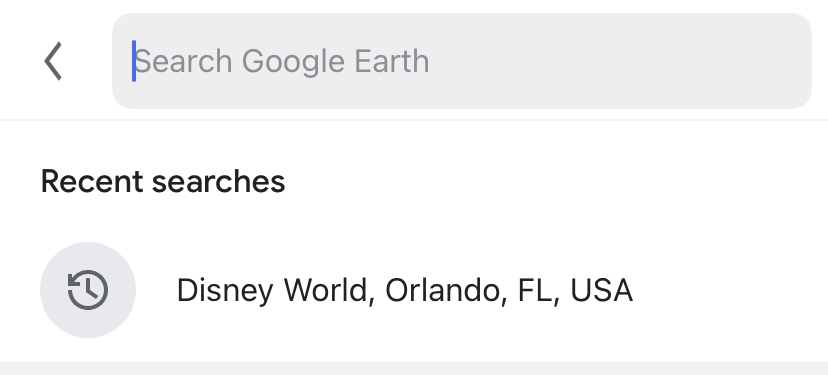The image size is (828, 375).
Task: Click the Search Google Earth placeholder text
Action: 282,61
